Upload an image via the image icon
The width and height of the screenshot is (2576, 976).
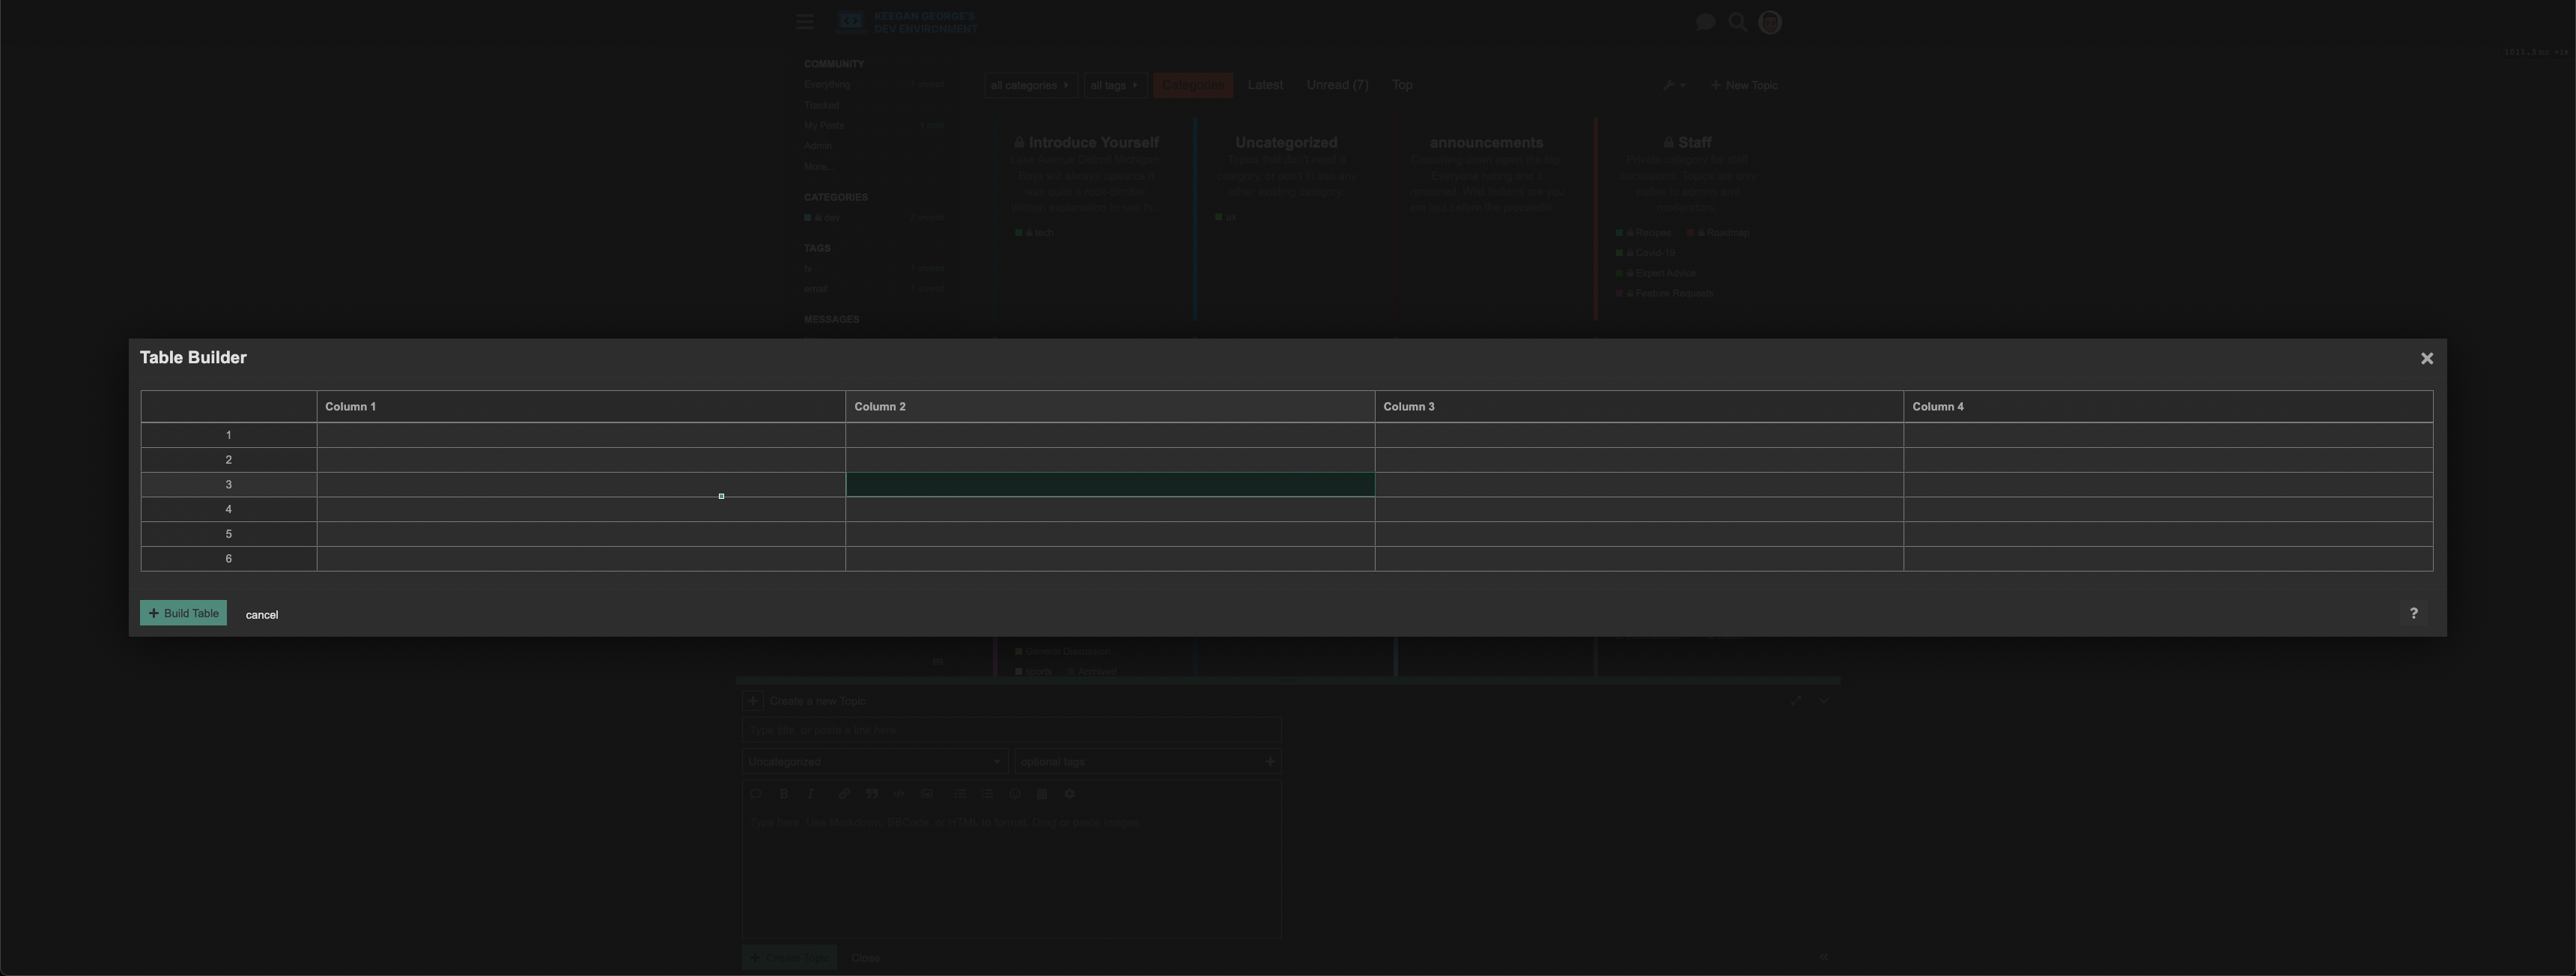coord(926,793)
